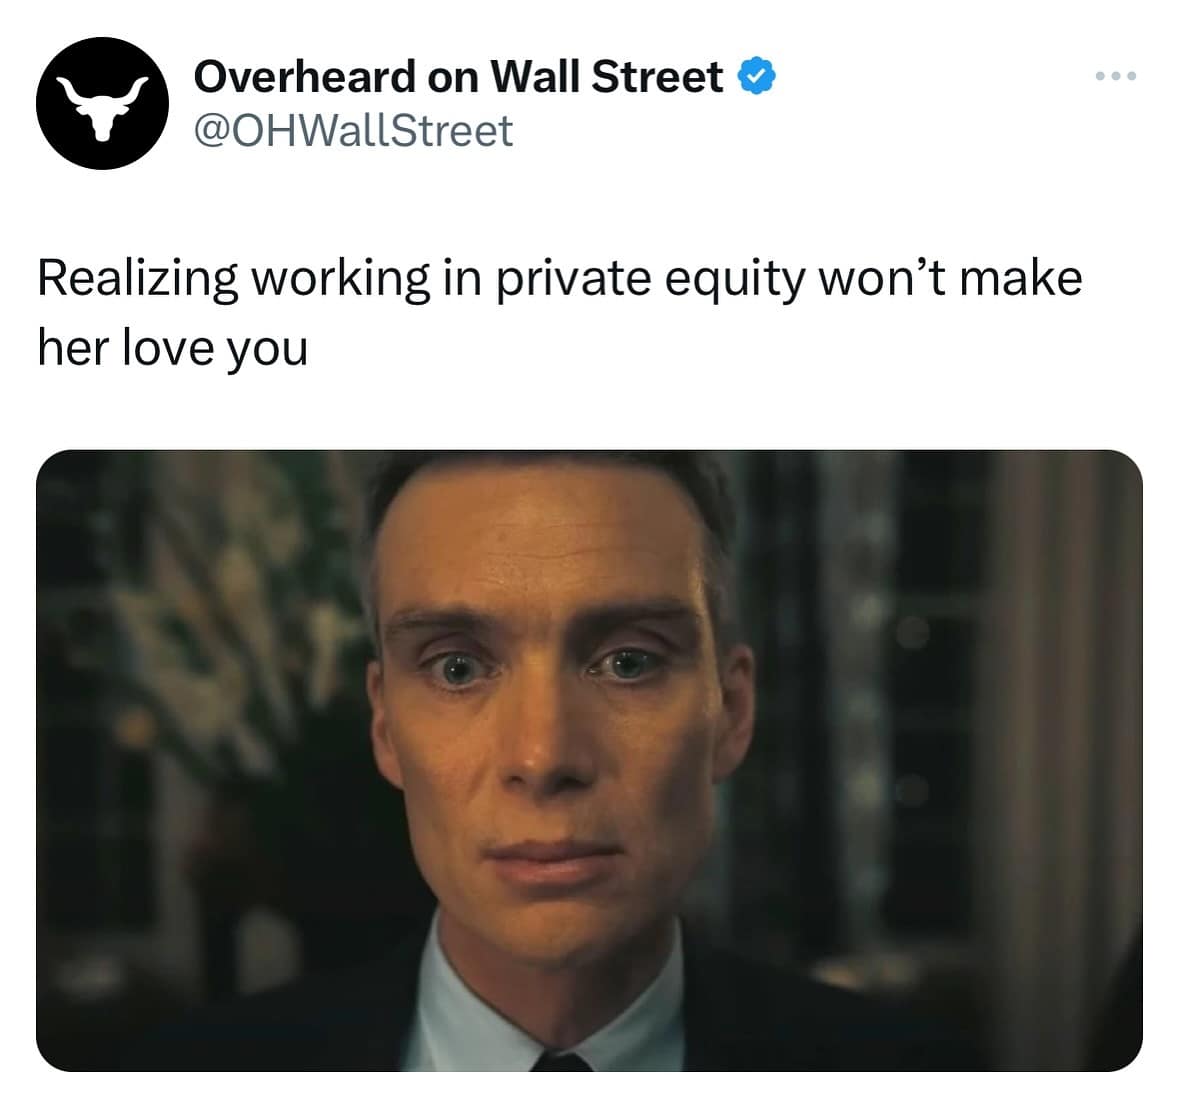Expand the tweet options ellipsis dropdown
This screenshot has height=1107, width=1178.
pyautogui.click(x=1116, y=76)
